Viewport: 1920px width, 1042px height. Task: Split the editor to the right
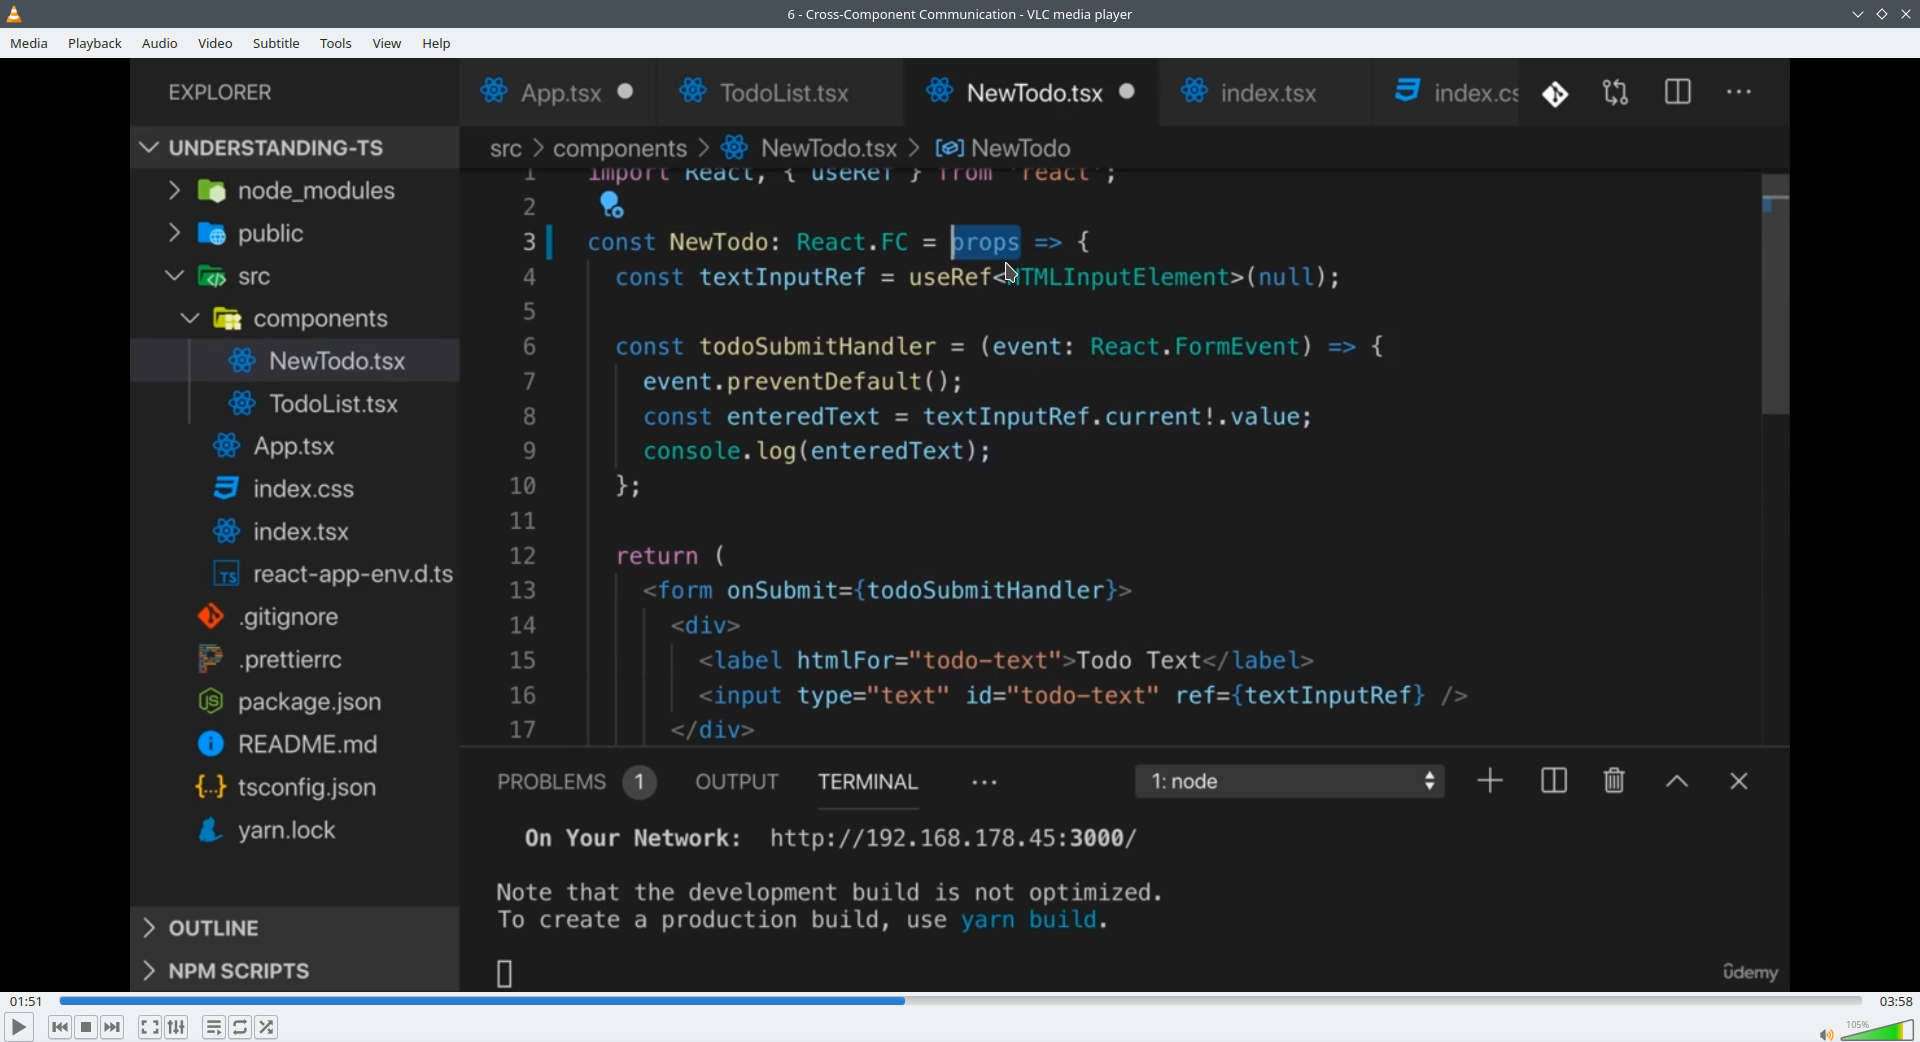pyautogui.click(x=1678, y=93)
